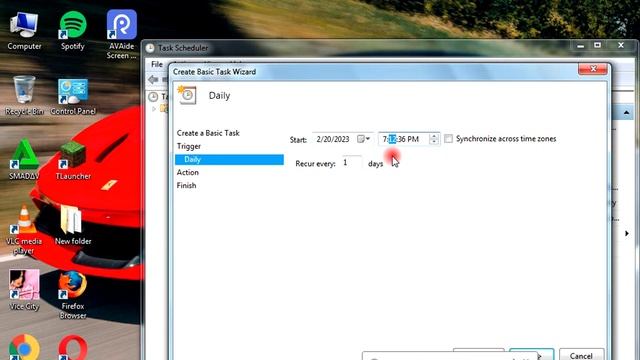
Task: Select the Action wizard step
Action: [x=188, y=172]
